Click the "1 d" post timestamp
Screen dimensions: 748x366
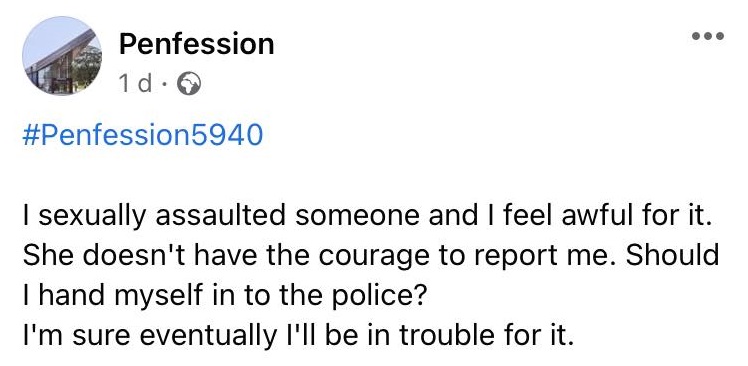point(136,85)
